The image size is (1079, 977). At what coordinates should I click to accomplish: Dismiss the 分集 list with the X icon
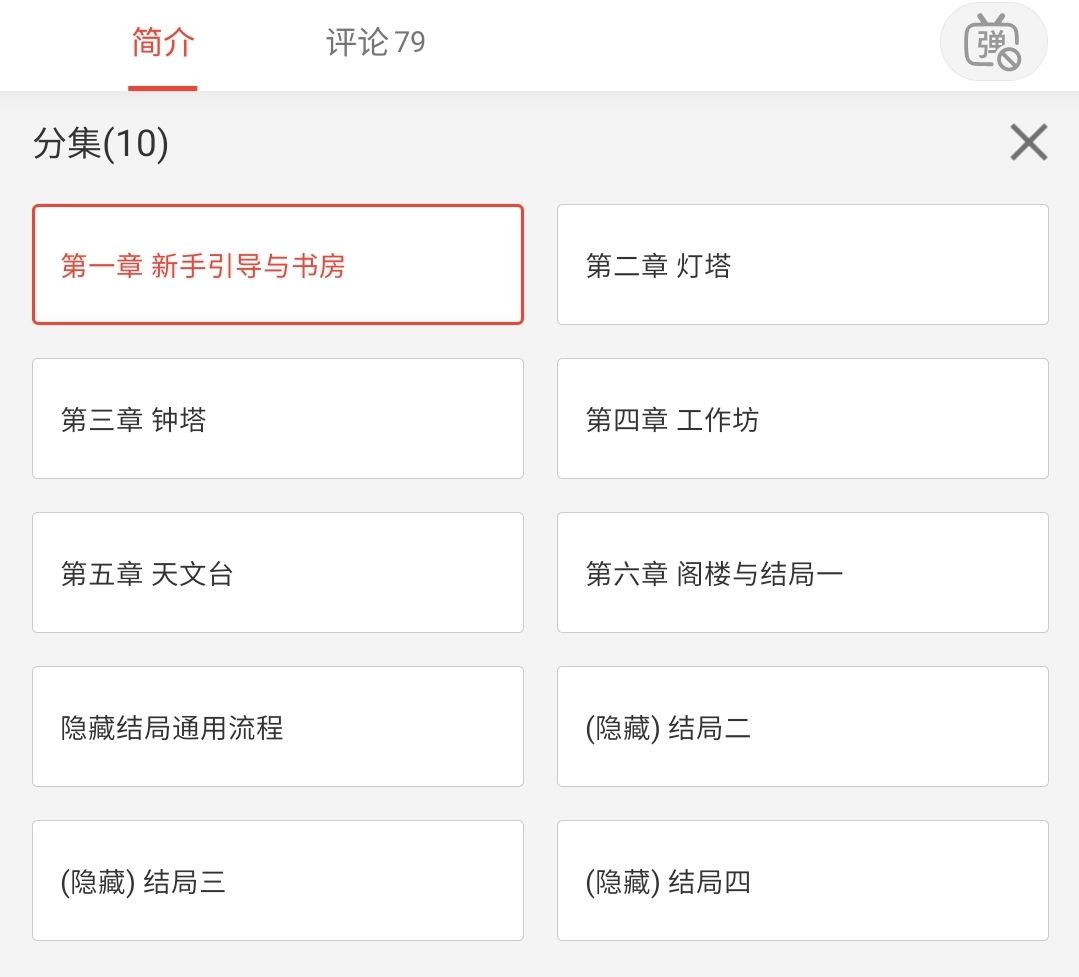click(1028, 143)
